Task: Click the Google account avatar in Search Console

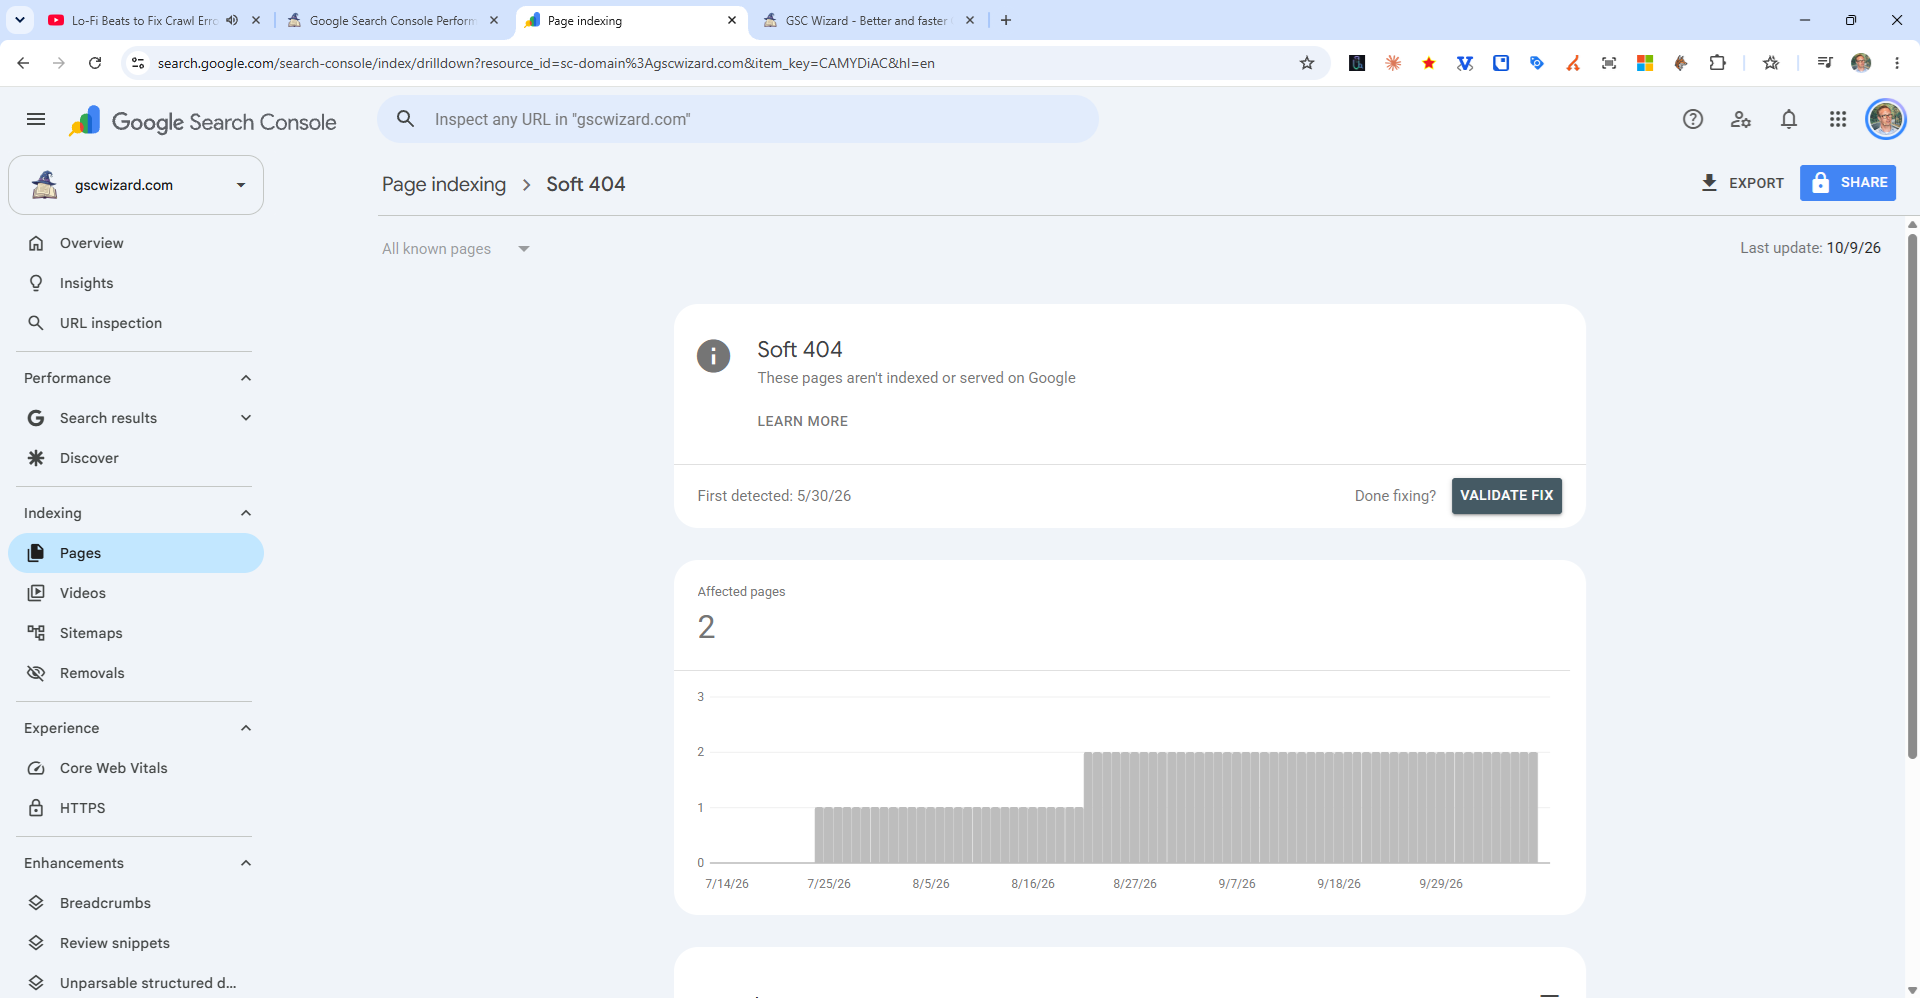Action: [1886, 120]
